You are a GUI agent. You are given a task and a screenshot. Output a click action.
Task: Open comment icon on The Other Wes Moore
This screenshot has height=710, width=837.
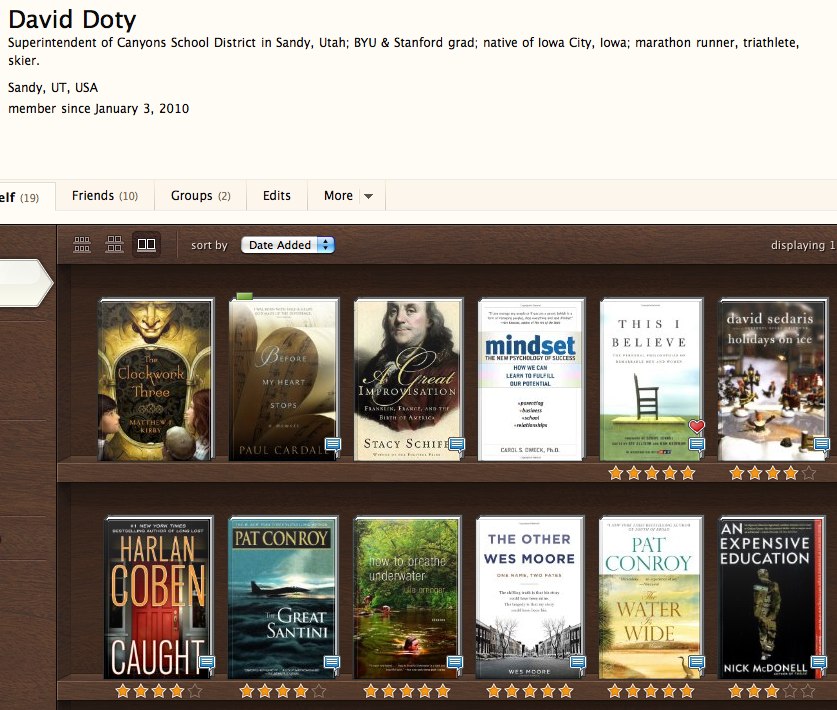[x=577, y=662]
